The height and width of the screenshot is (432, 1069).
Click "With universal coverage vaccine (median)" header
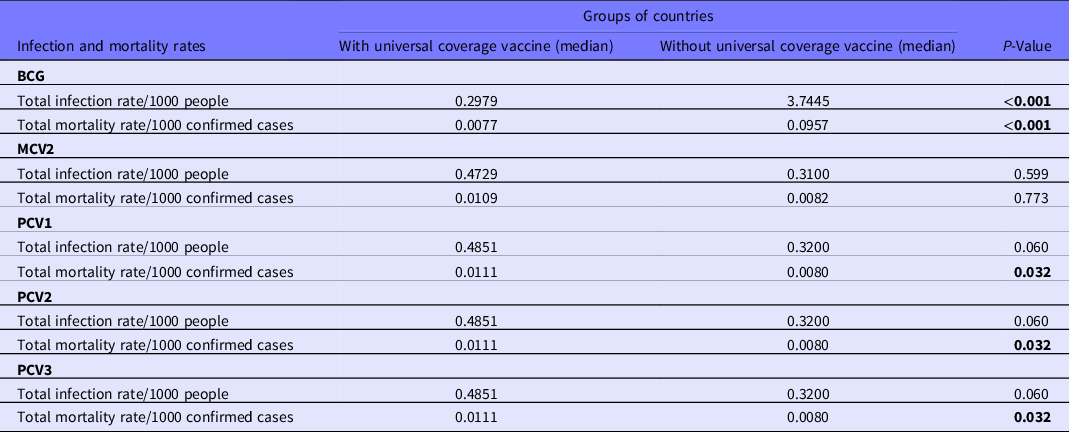(x=475, y=46)
